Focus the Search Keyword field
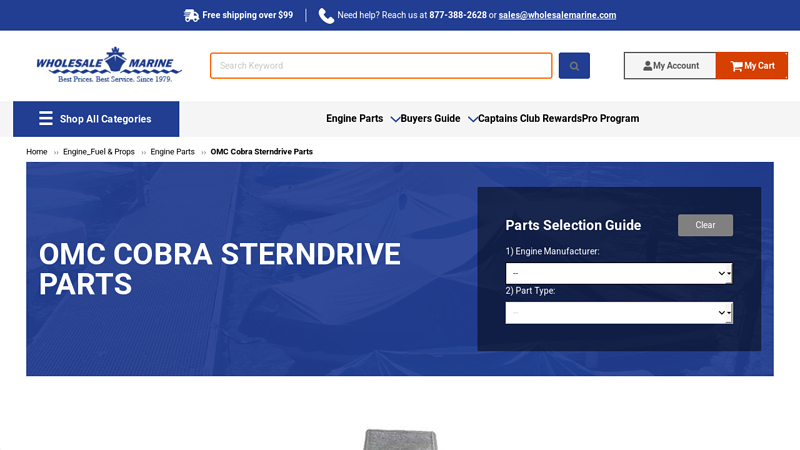This screenshot has height=450, width=800. 381,66
